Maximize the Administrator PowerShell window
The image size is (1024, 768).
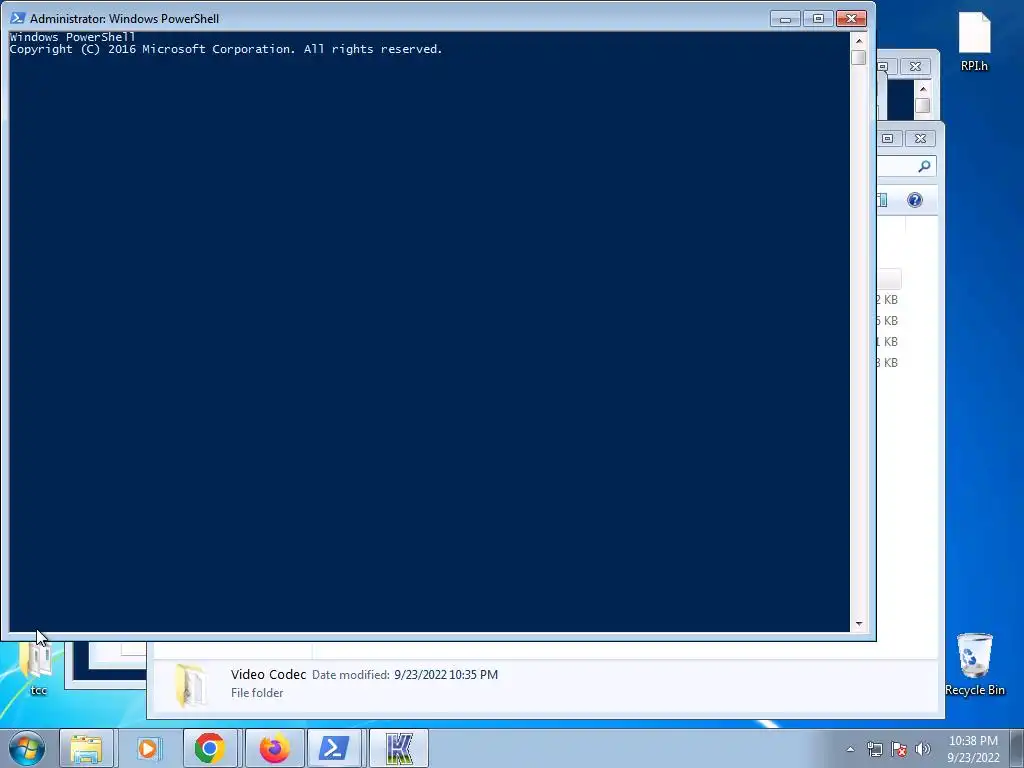(x=818, y=18)
